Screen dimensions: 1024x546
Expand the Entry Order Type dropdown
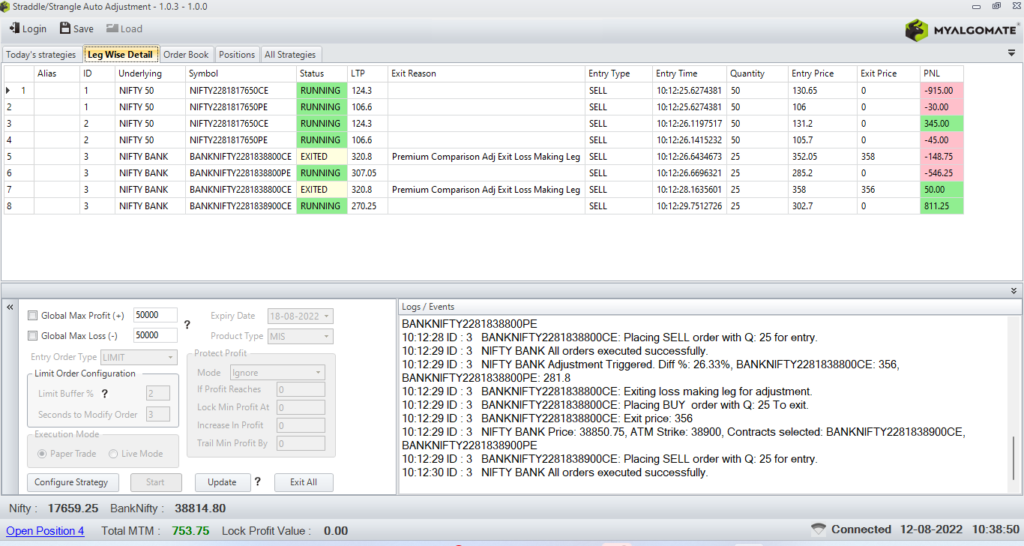click(x=171, y=357)
